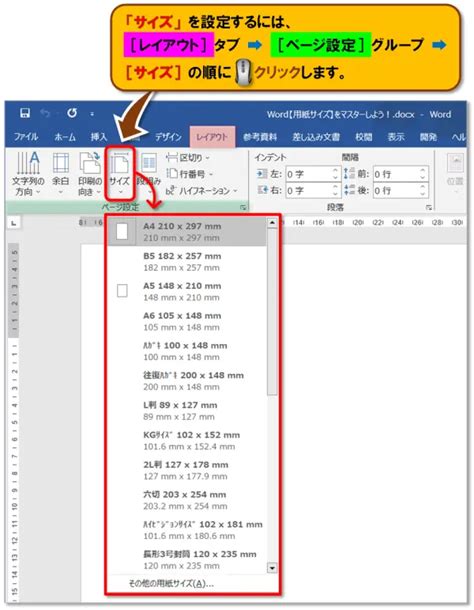Adjust the 左 indent spinner arrows
The height and width of the screenshot is (610, 474).
[x=335, y=174]
